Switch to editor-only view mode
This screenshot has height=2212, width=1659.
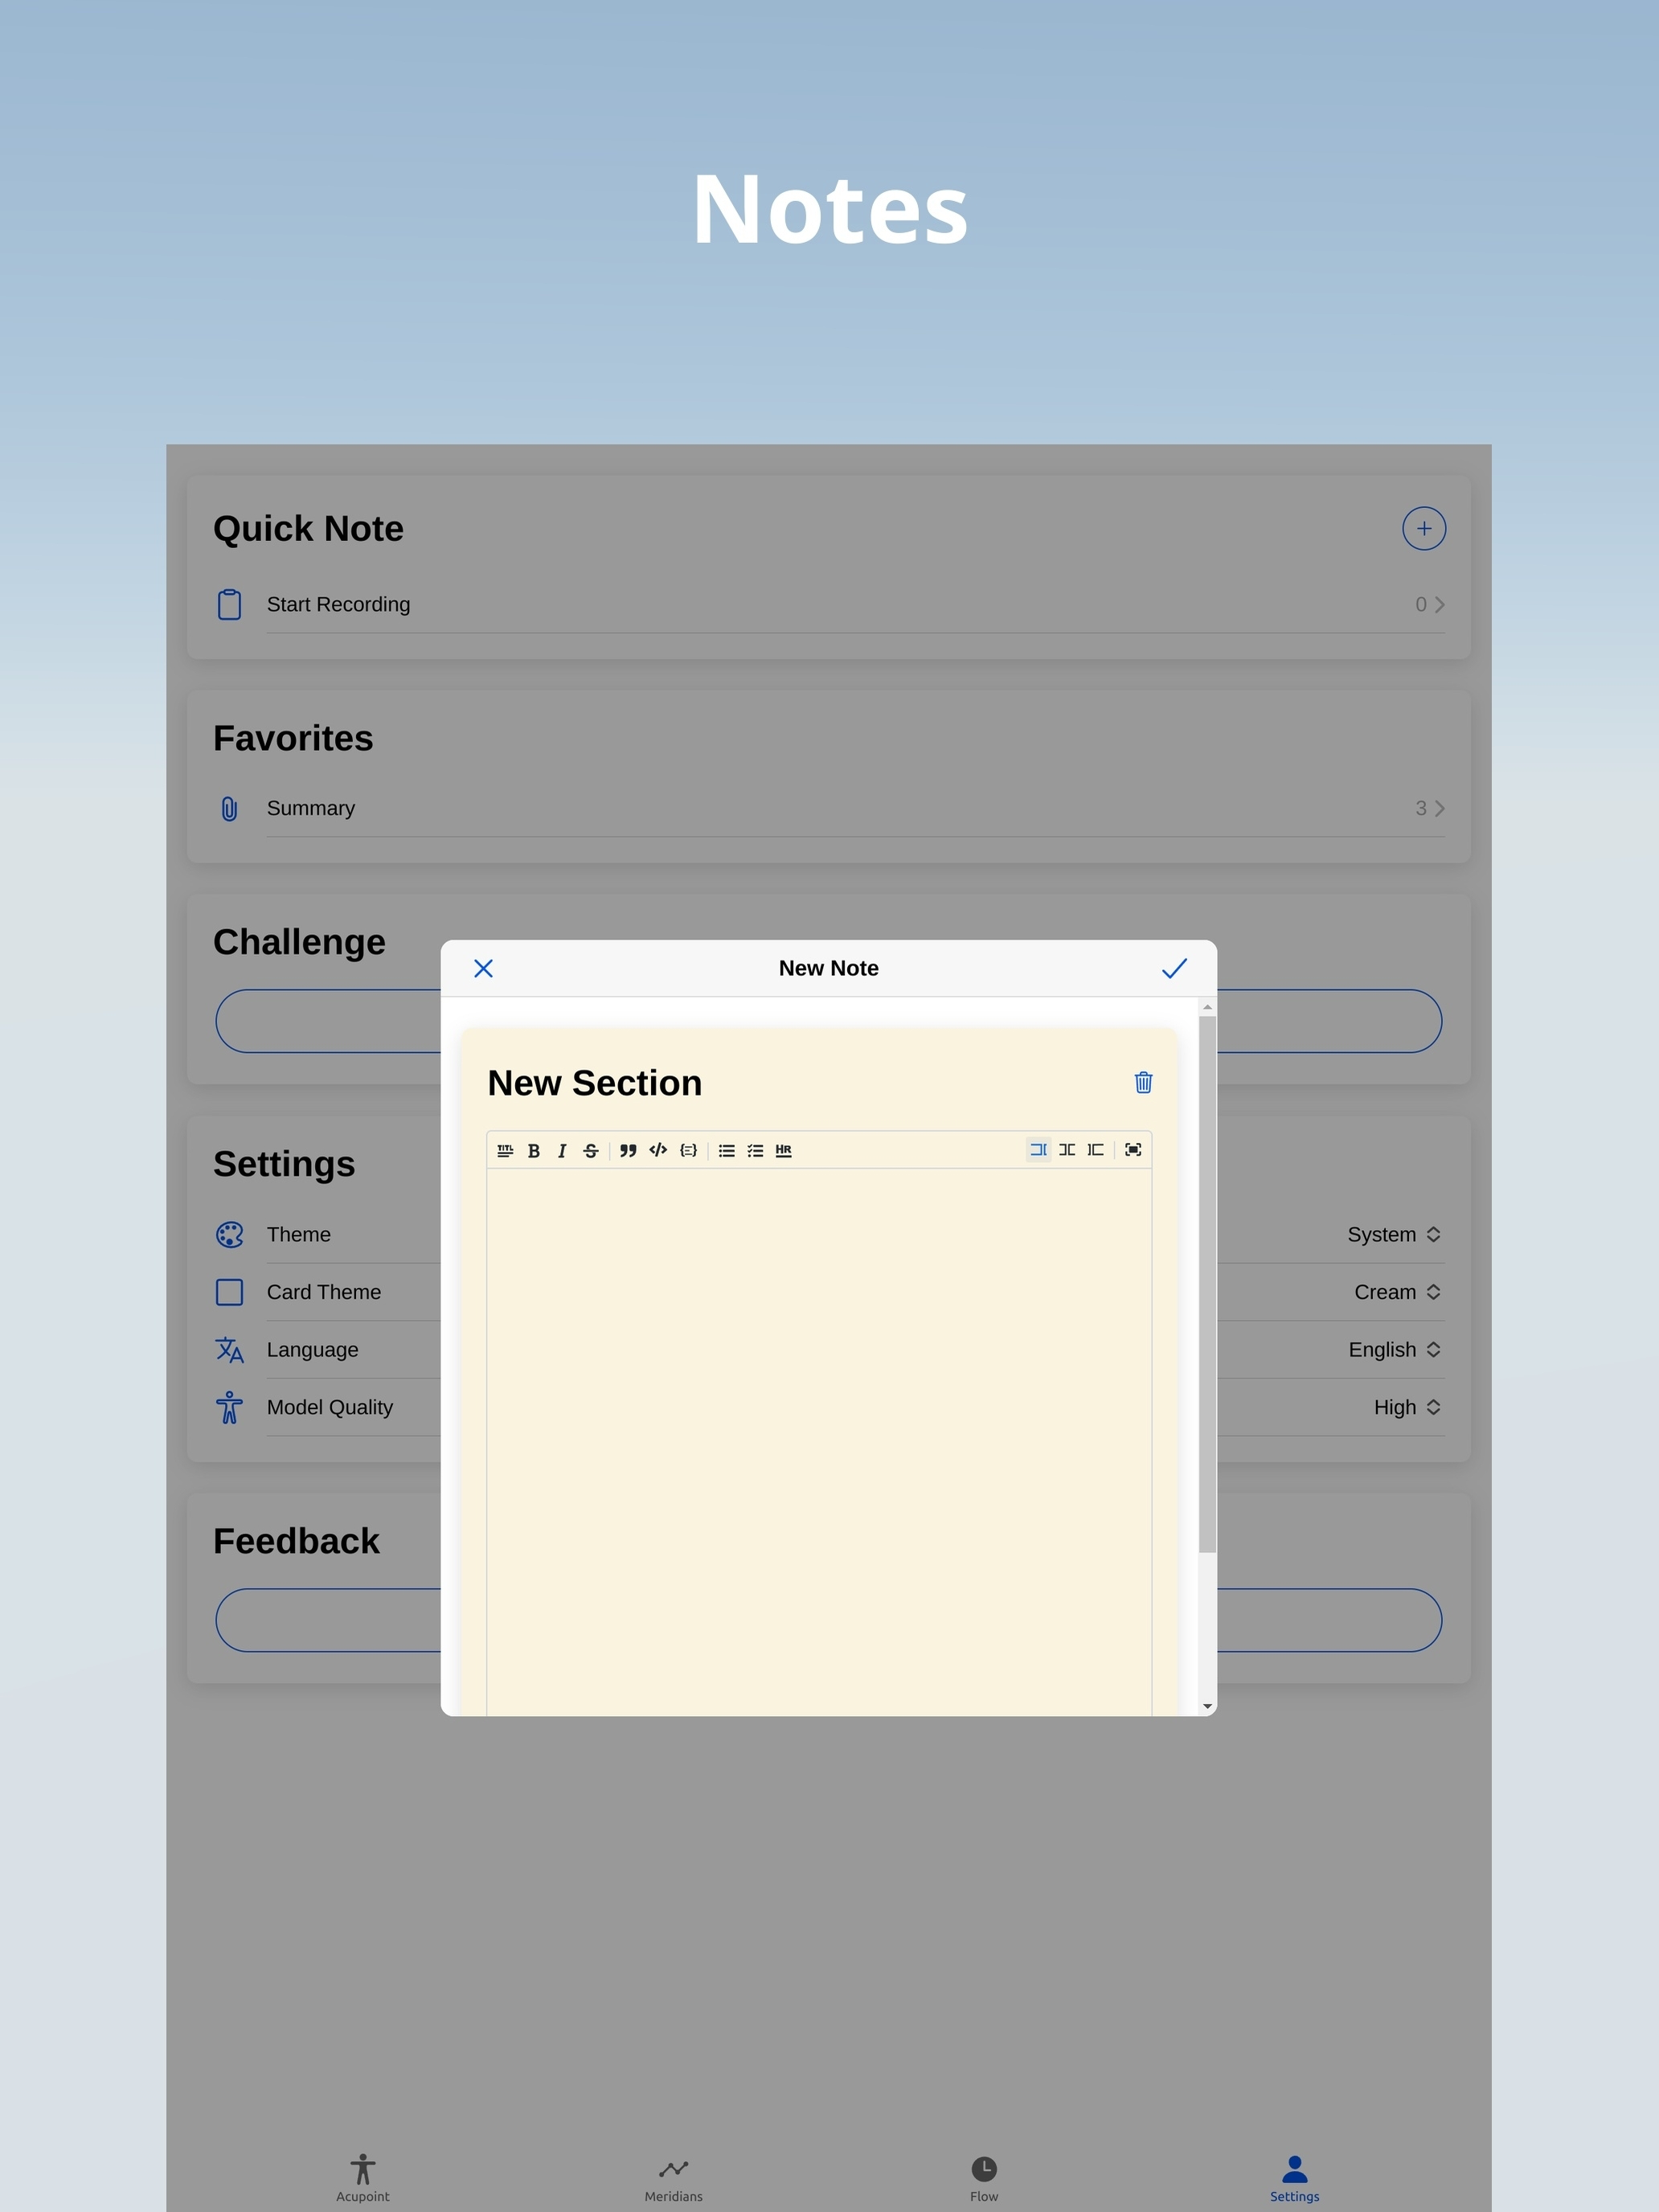click(1039, 1150)
